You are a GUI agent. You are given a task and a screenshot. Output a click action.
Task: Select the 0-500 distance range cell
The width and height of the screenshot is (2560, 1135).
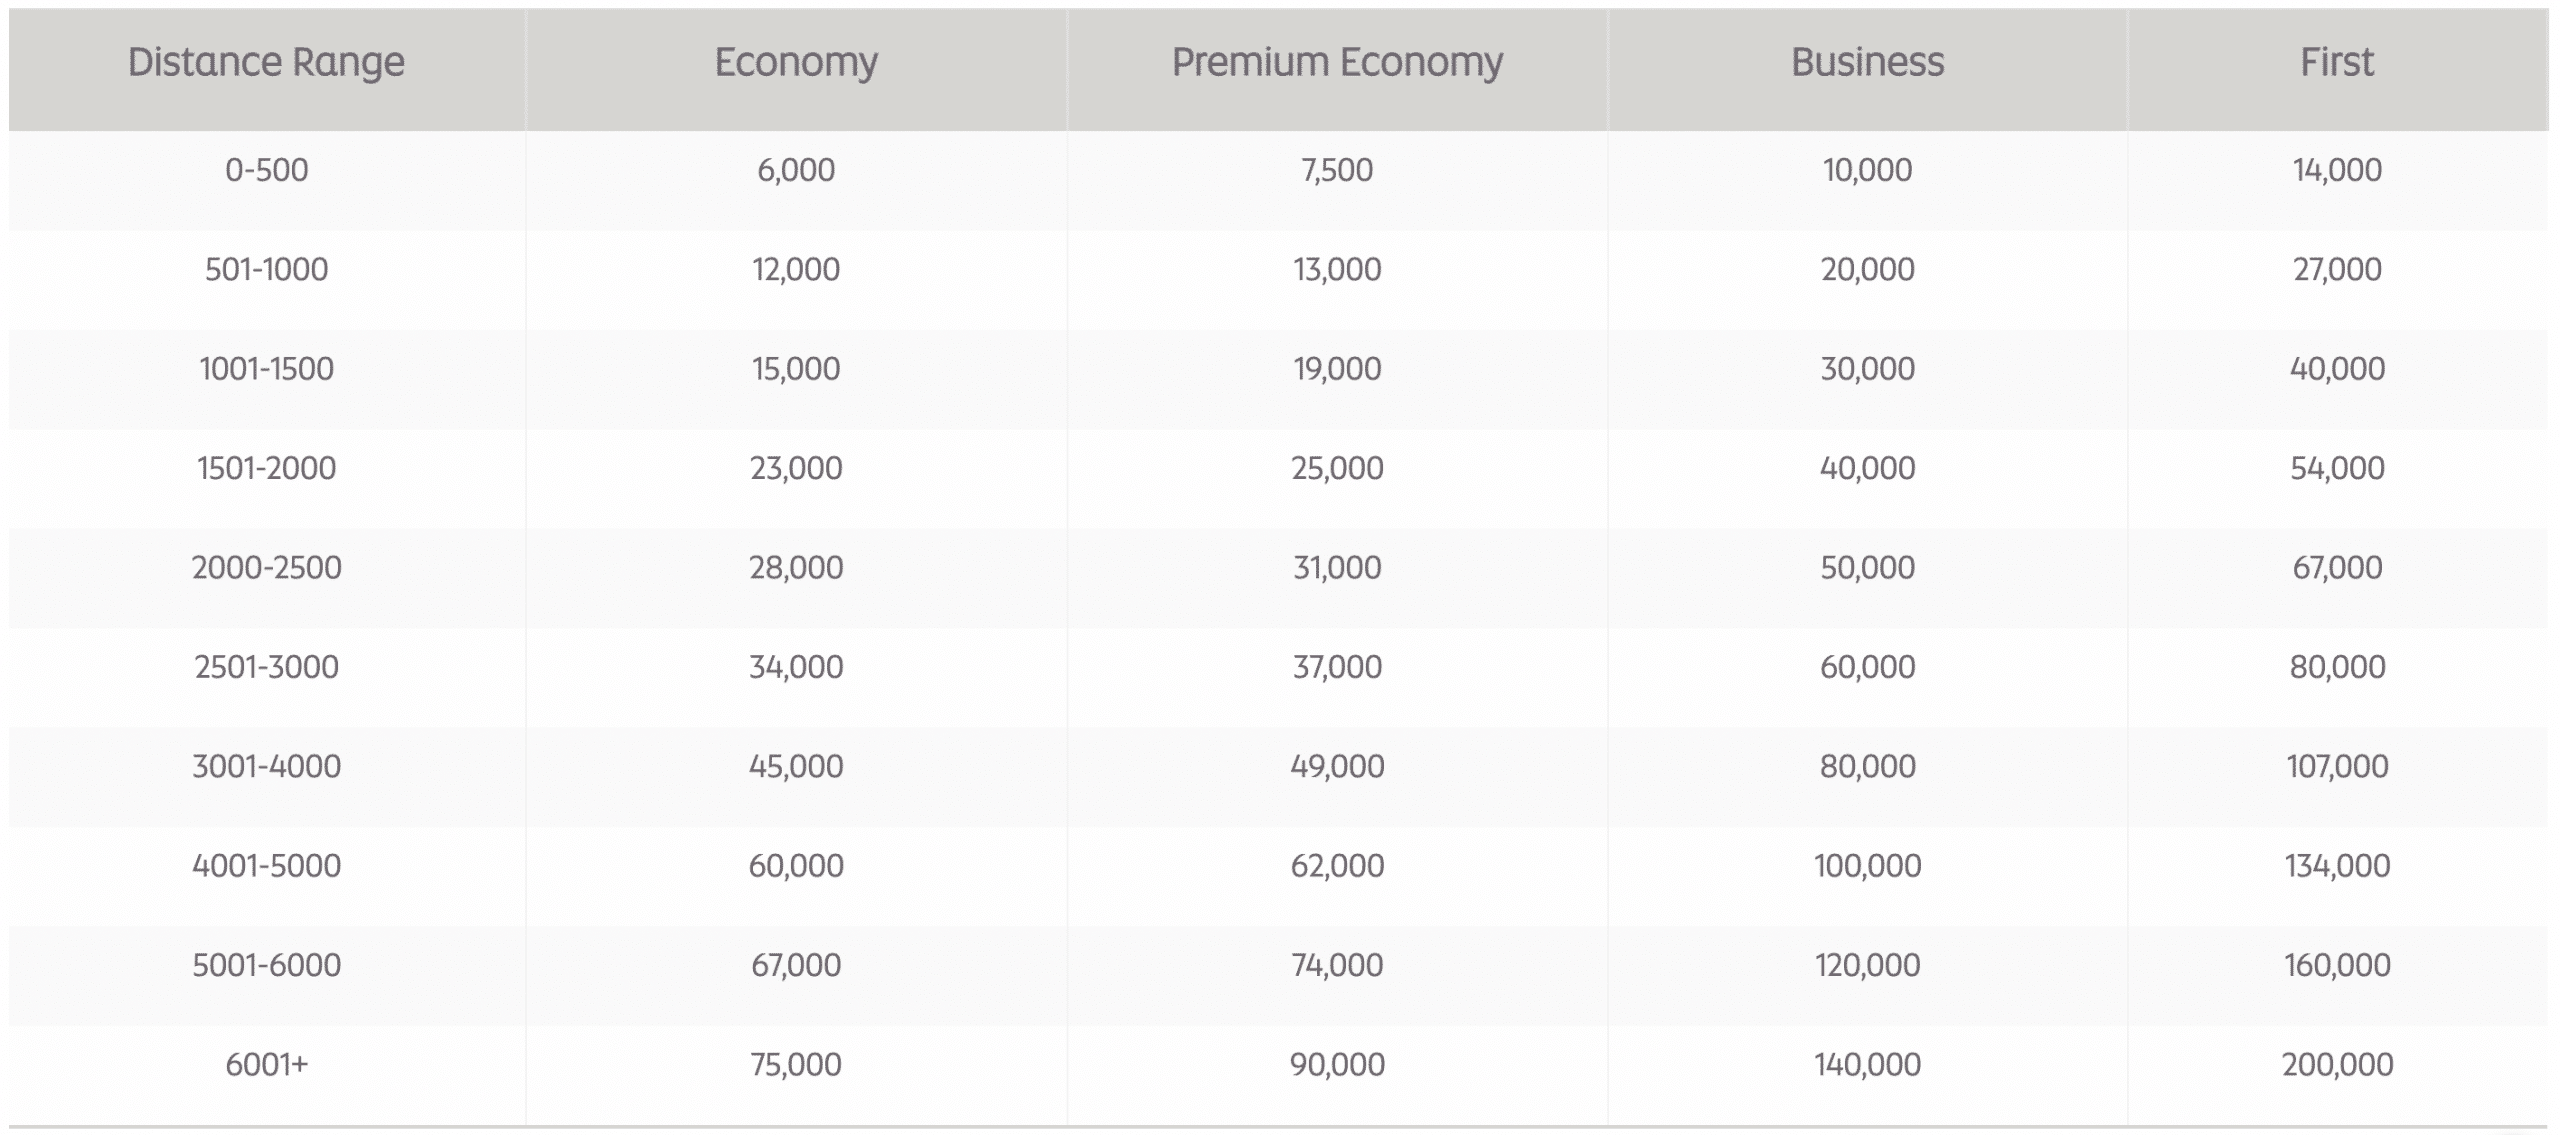[266, 170]
